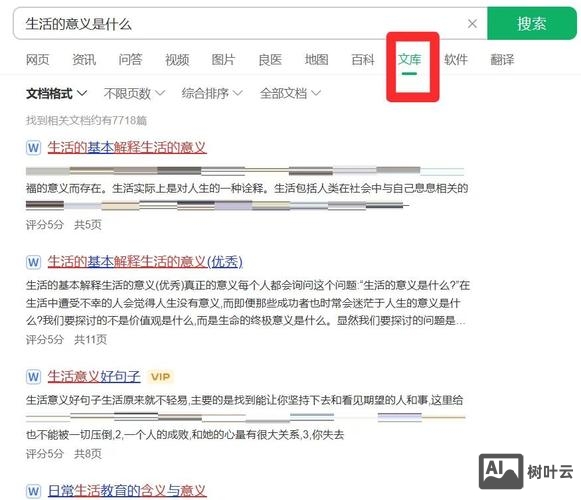Clear the search box with the X icon
Screen dimensions: 581x500
472,24
